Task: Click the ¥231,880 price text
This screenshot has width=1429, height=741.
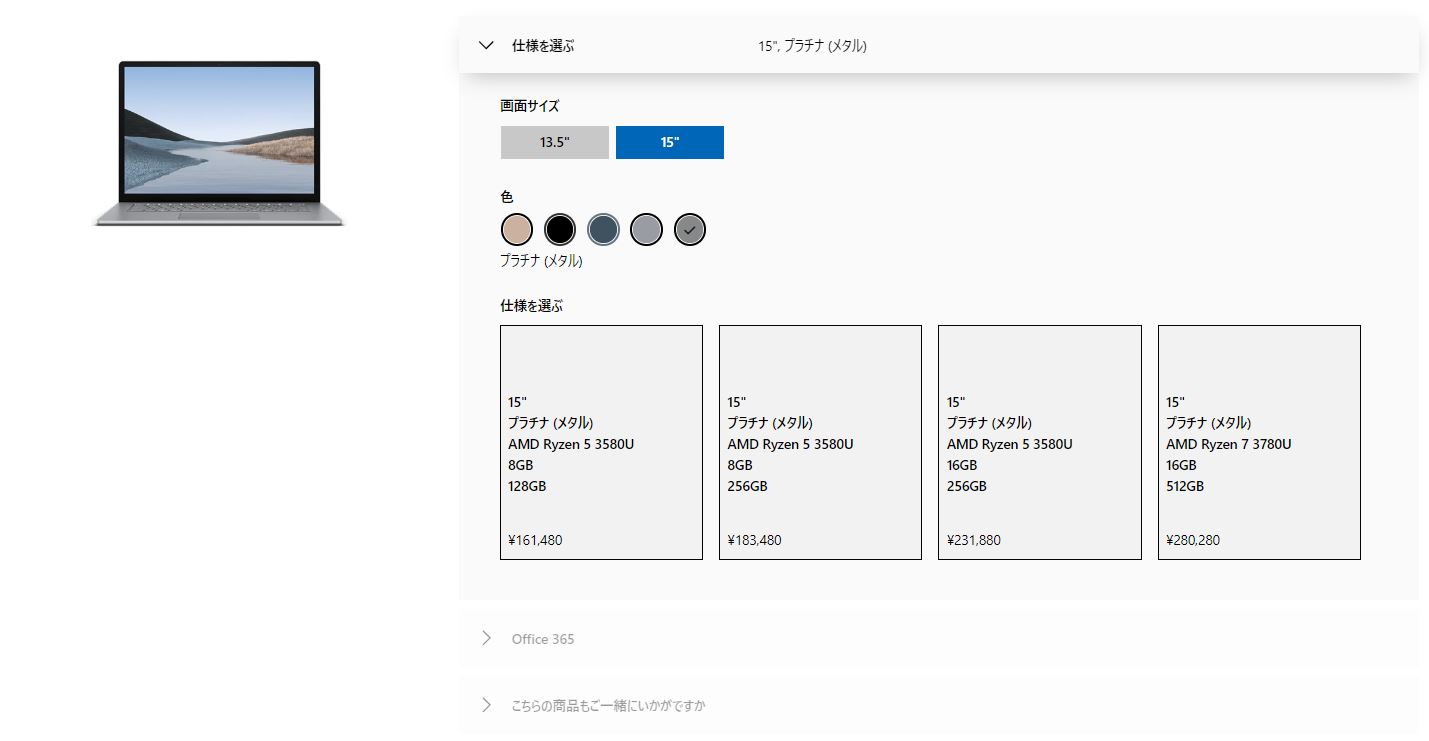Action: (974, 540)
